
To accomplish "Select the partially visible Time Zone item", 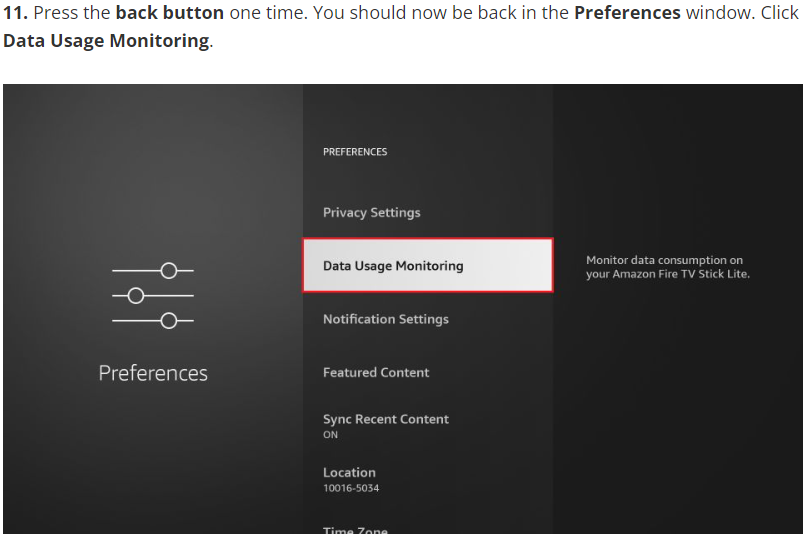I will (x=355, y=531).
